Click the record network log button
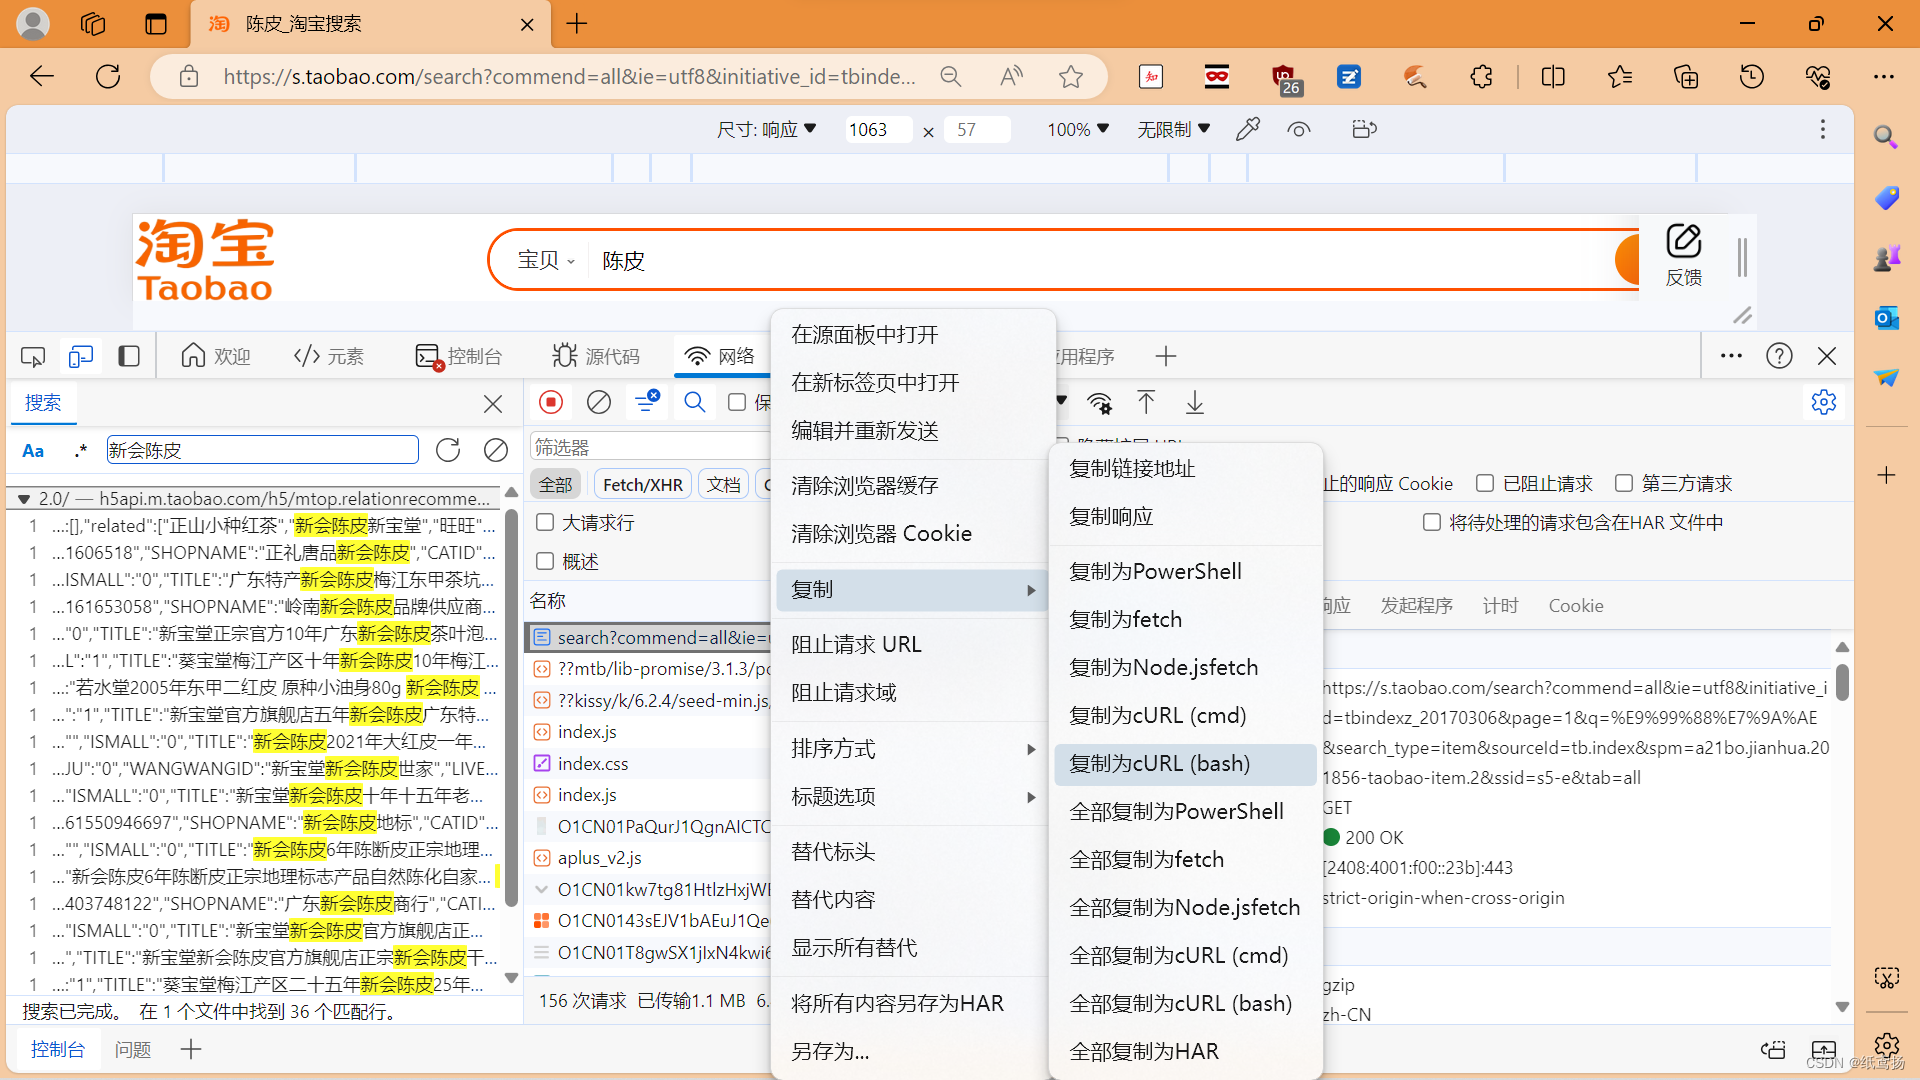The image size is (1920, 1080). [x=551, y=402]
